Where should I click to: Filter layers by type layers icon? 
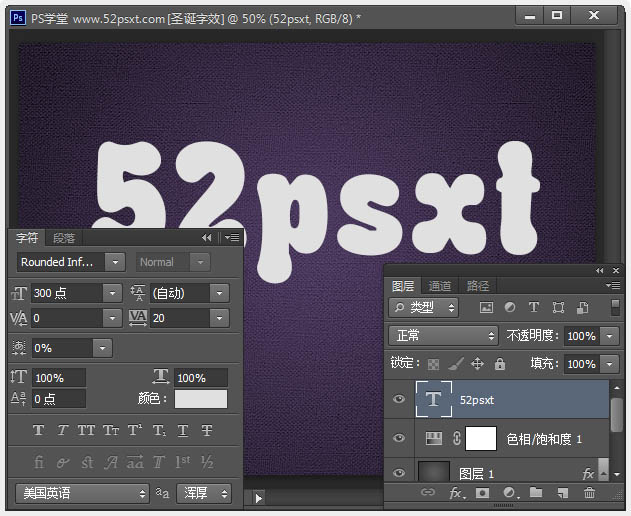[x=534, y=308]
